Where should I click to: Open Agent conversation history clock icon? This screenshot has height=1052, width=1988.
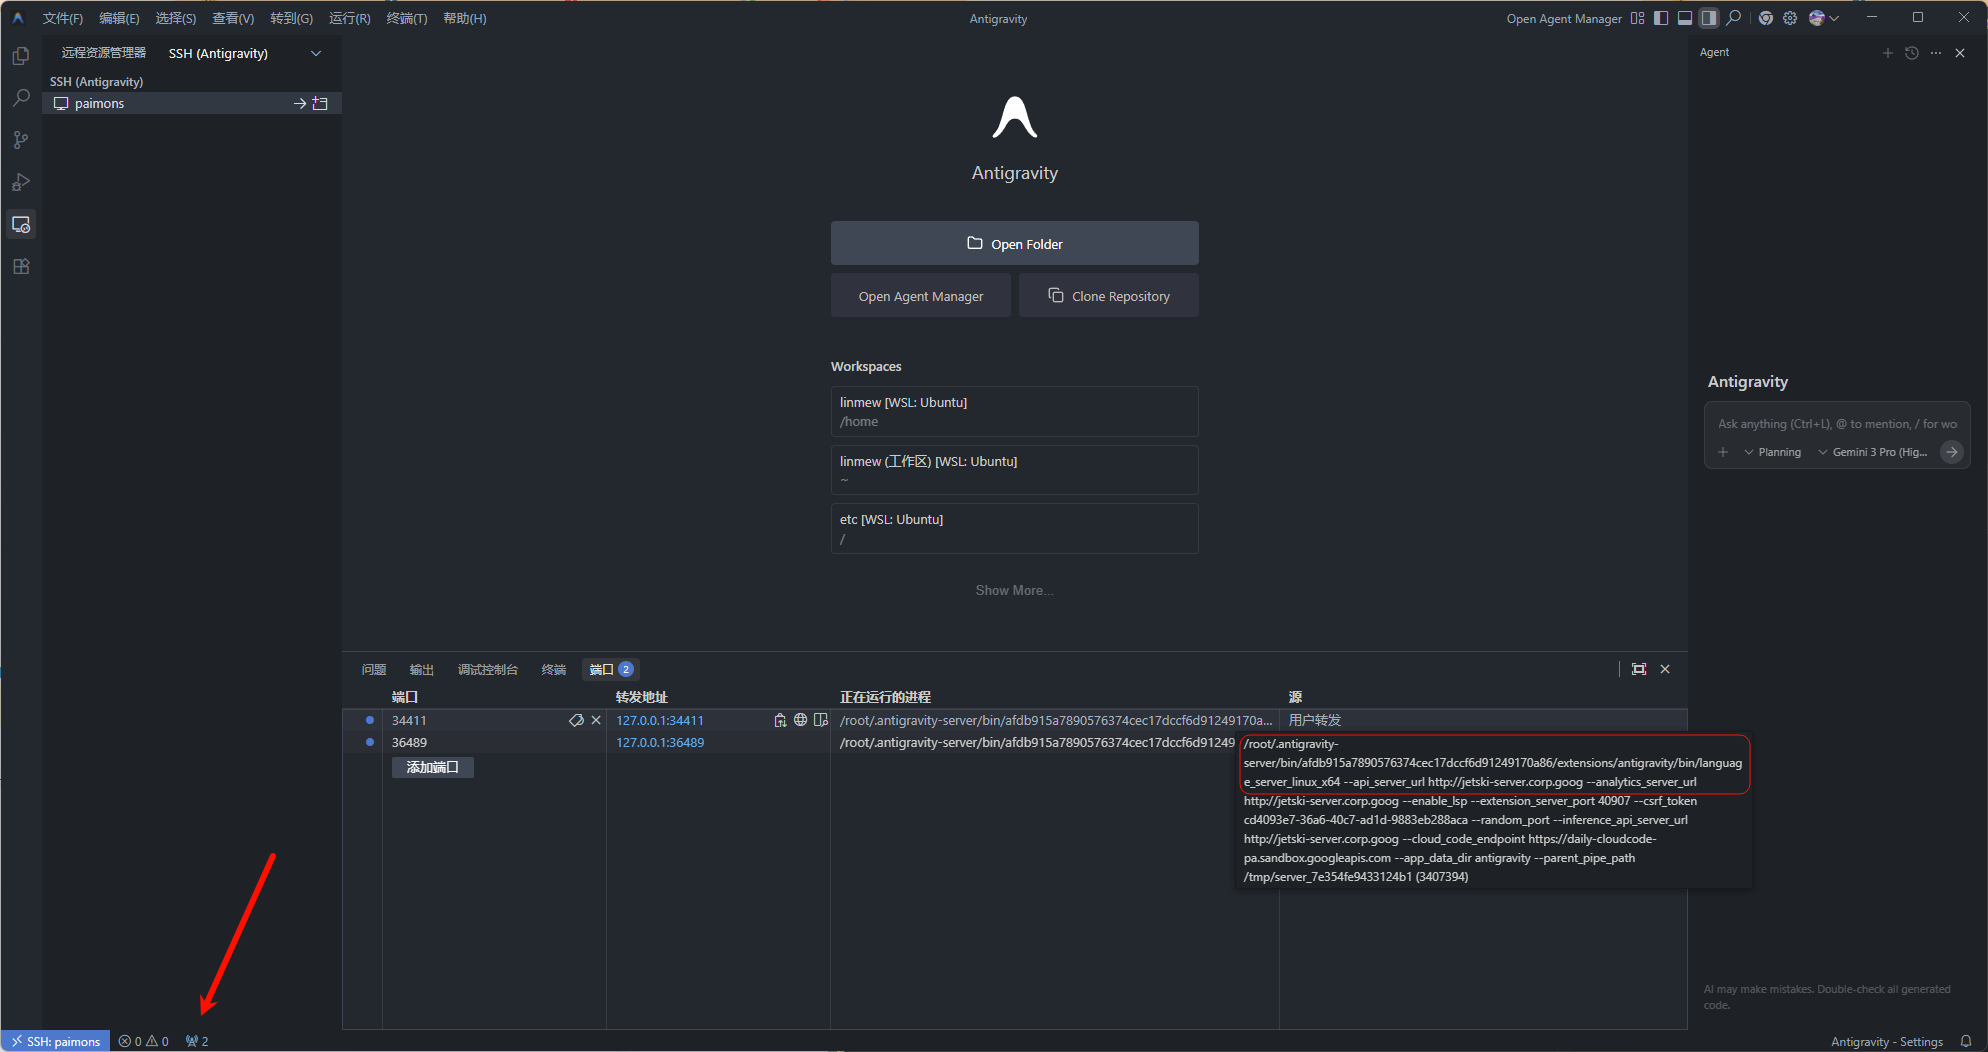point(1912,53)
